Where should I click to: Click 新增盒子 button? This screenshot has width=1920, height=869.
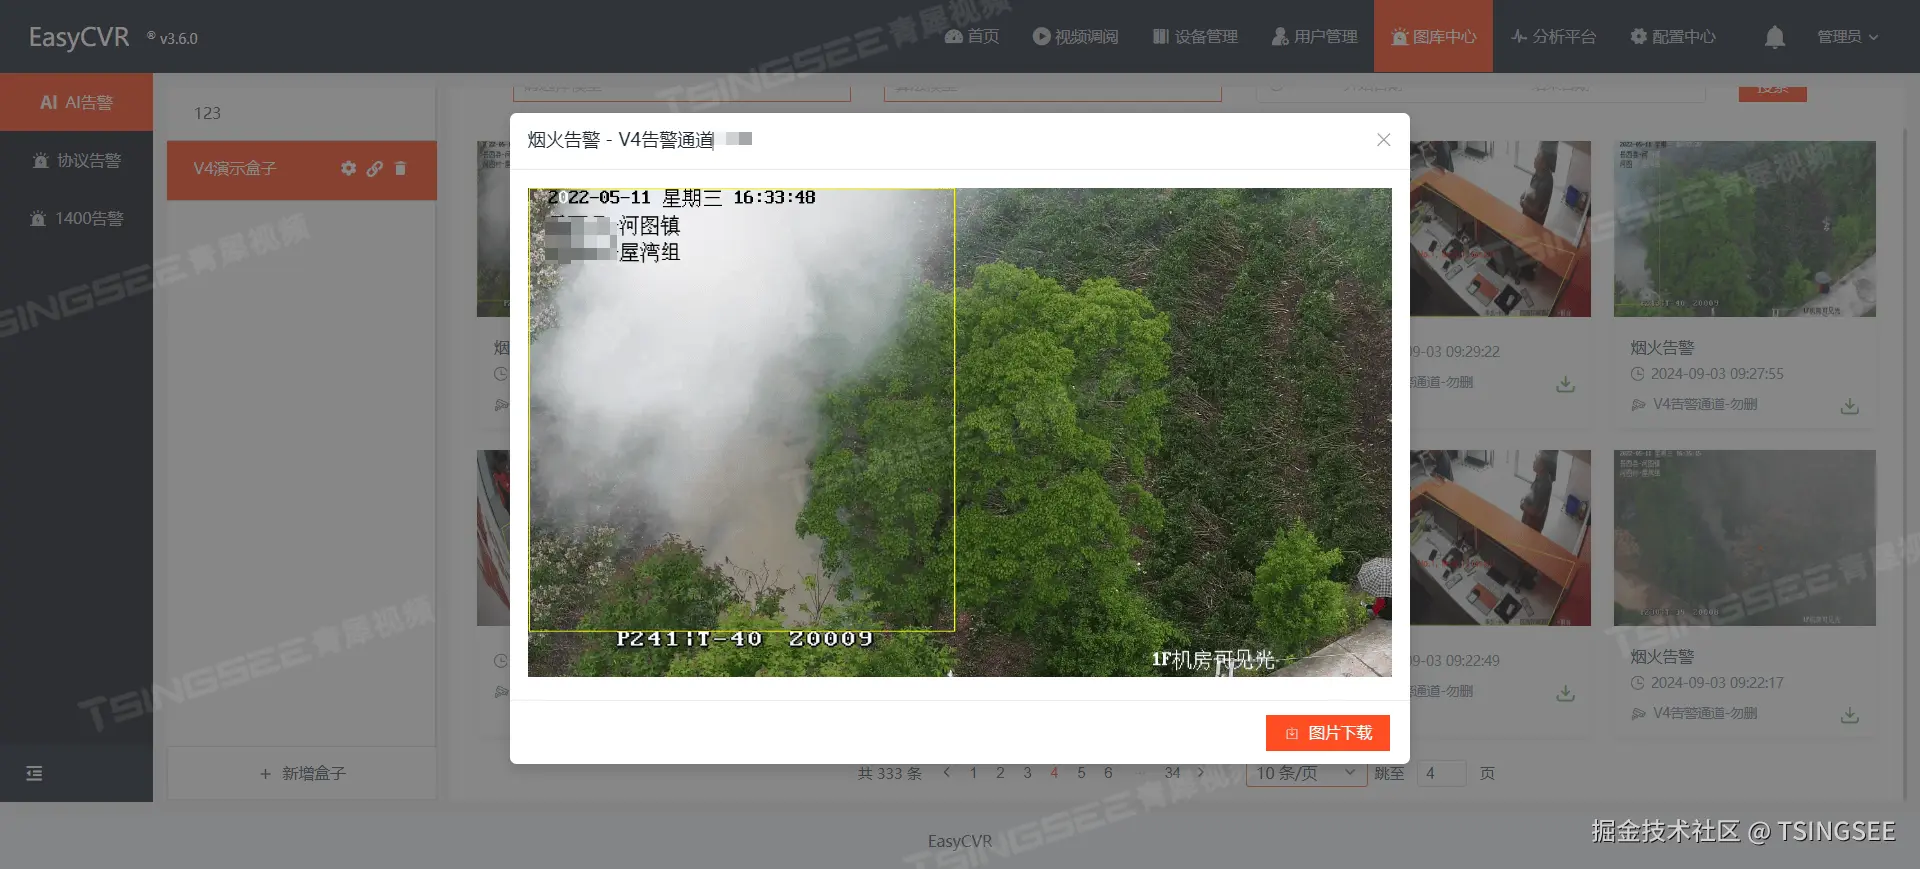301,773
